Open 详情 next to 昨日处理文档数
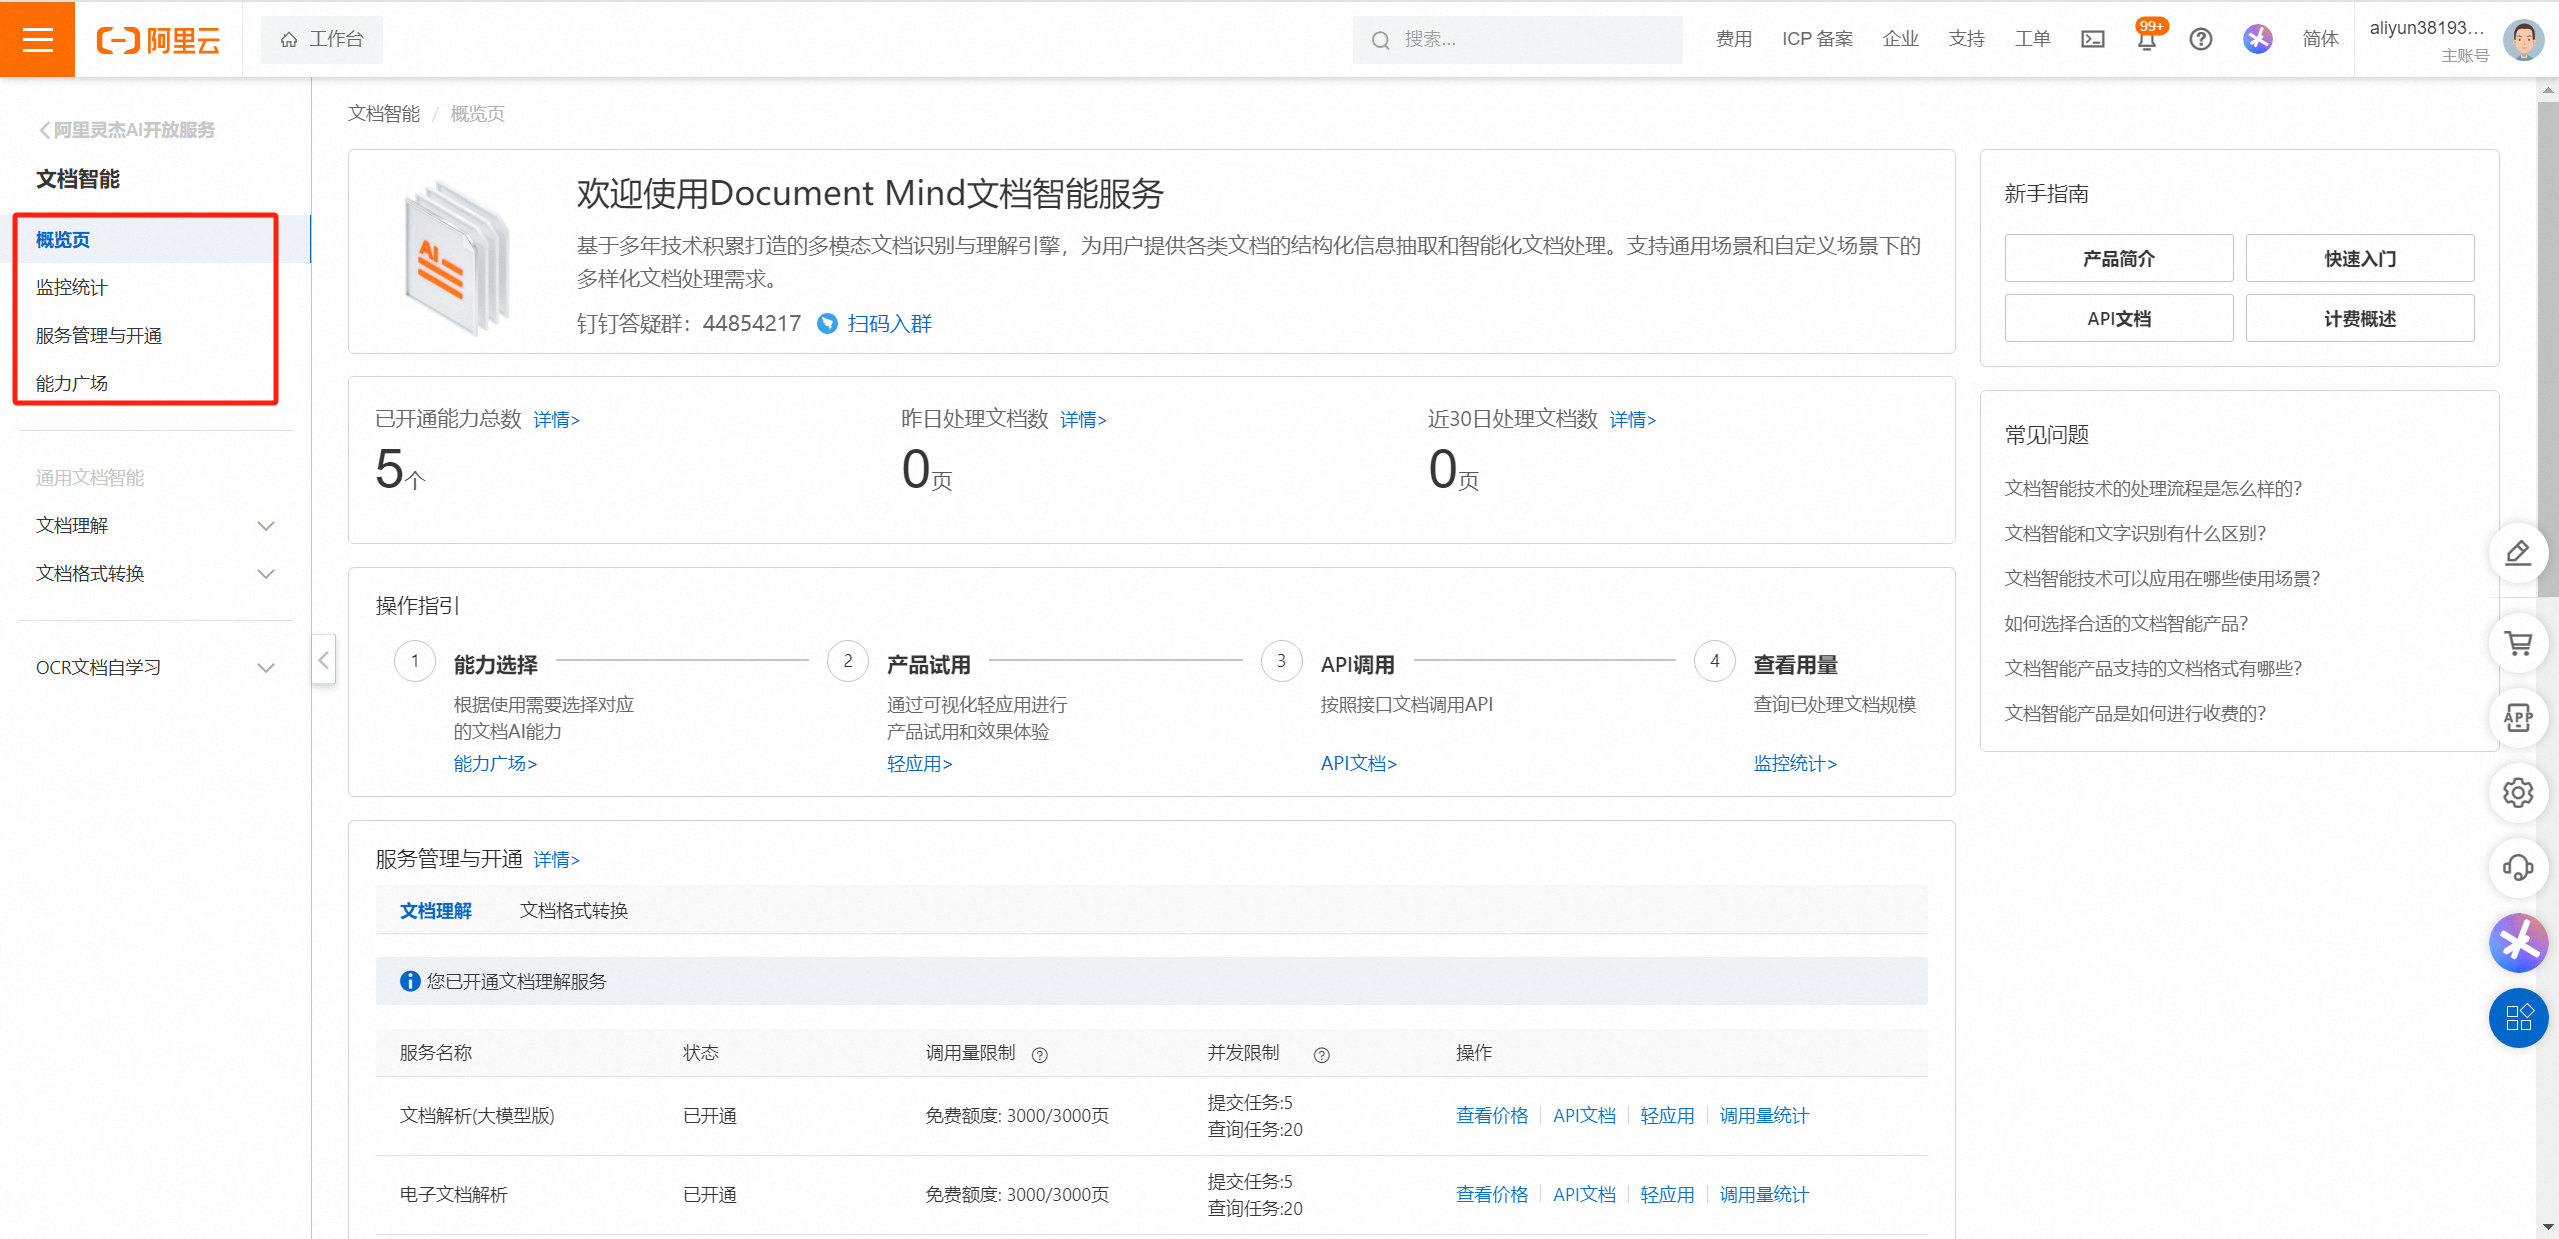 (x=1083, y=420)
